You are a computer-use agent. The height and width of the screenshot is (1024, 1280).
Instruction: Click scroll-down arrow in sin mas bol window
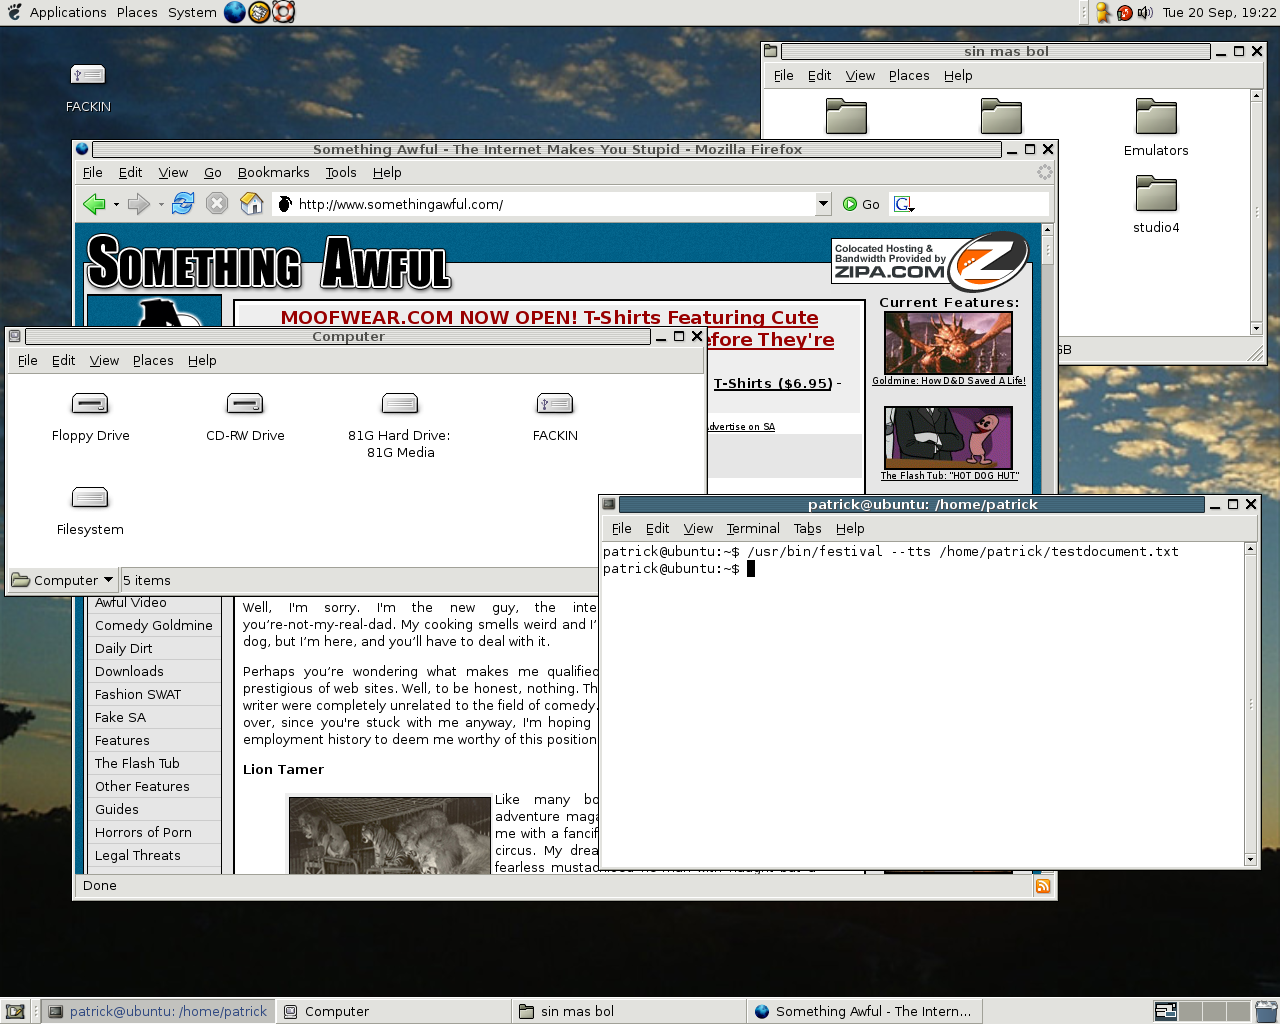coord(1256,328)
